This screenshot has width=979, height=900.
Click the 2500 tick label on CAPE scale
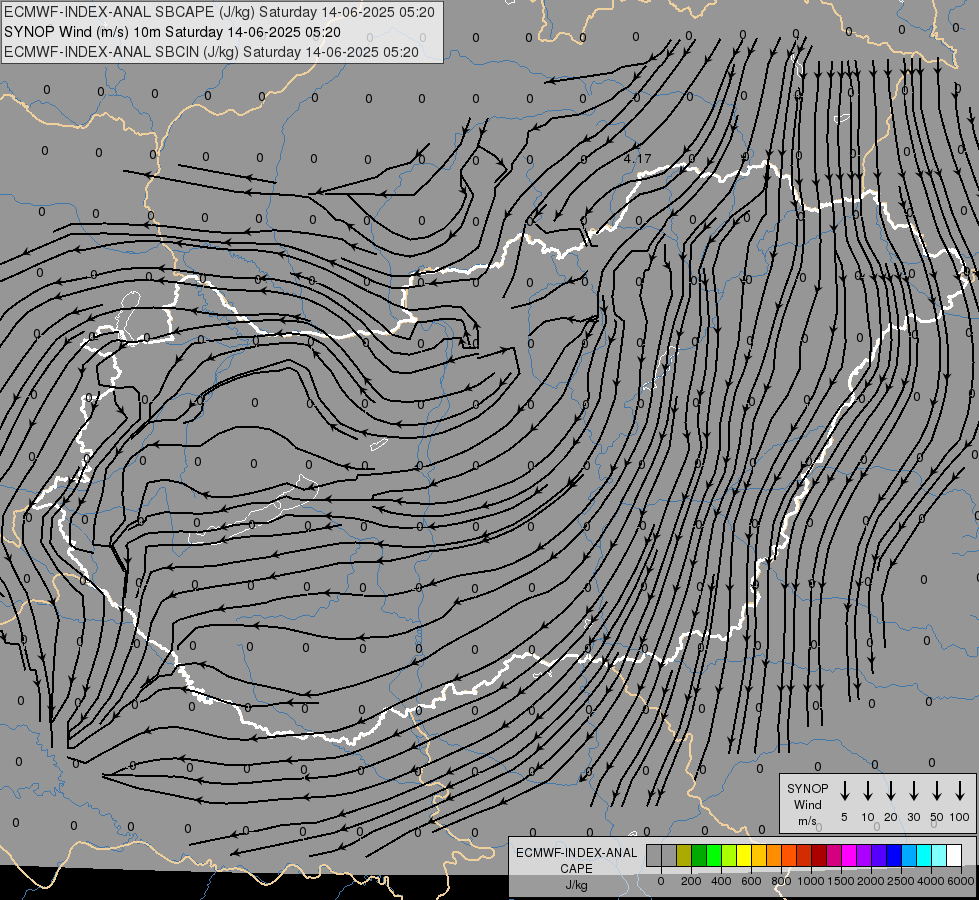pyautogui.click(x=901, y=881)
